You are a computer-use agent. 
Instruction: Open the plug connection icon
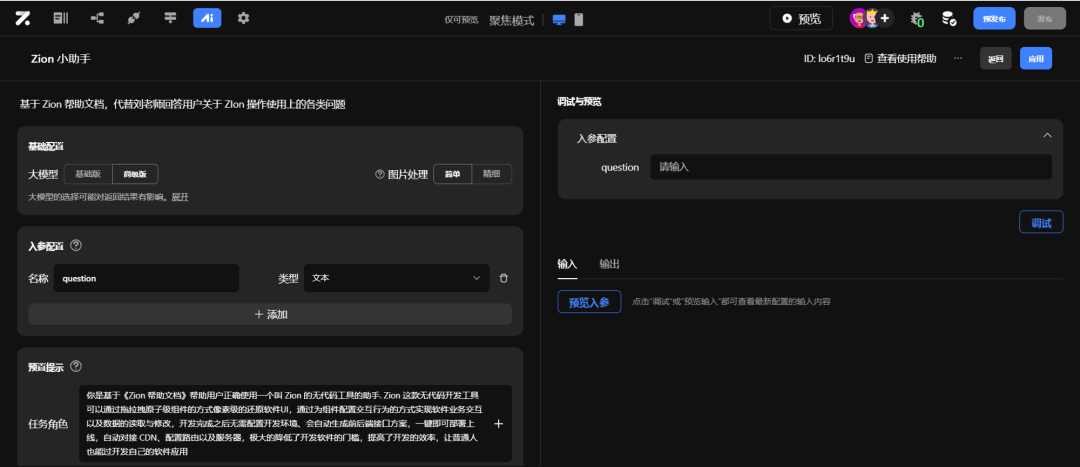pos(134,19)
